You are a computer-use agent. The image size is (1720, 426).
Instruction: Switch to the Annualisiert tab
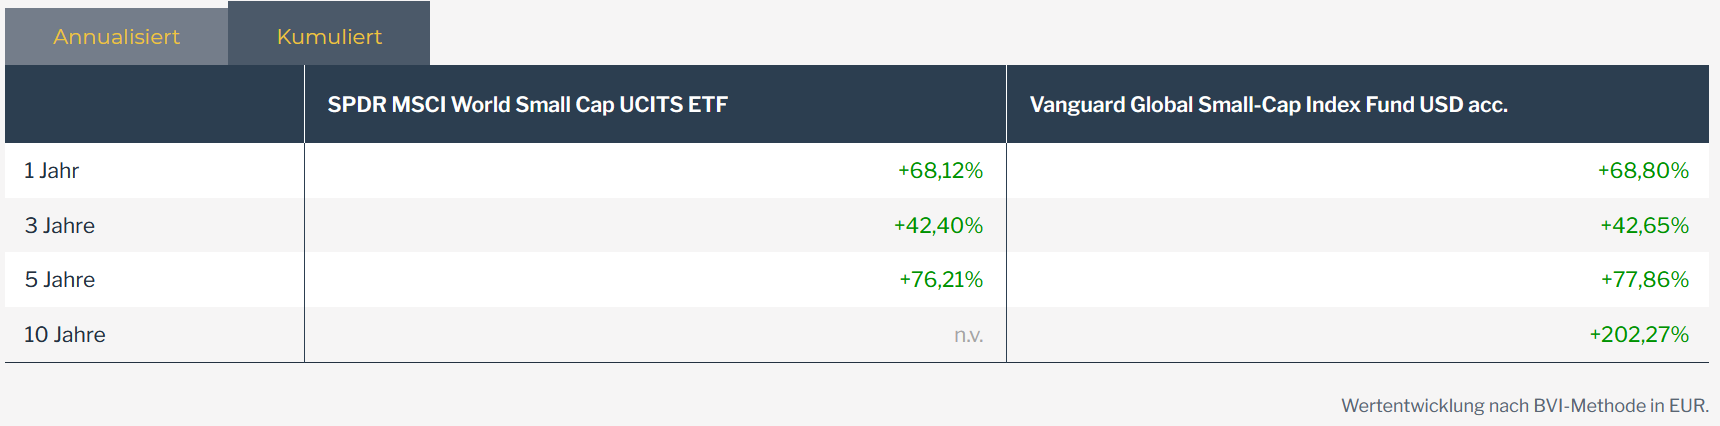coord(116,37)
